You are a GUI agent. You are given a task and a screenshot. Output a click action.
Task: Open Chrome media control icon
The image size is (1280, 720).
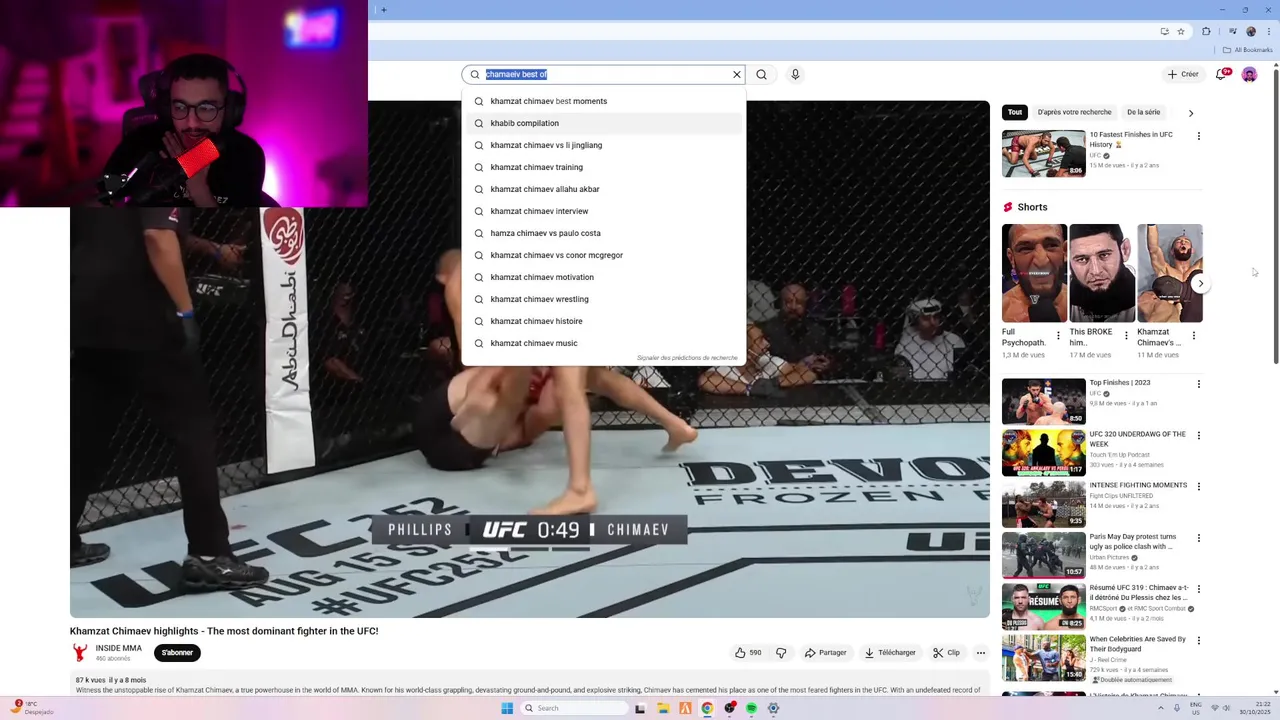pos(1232,31)
